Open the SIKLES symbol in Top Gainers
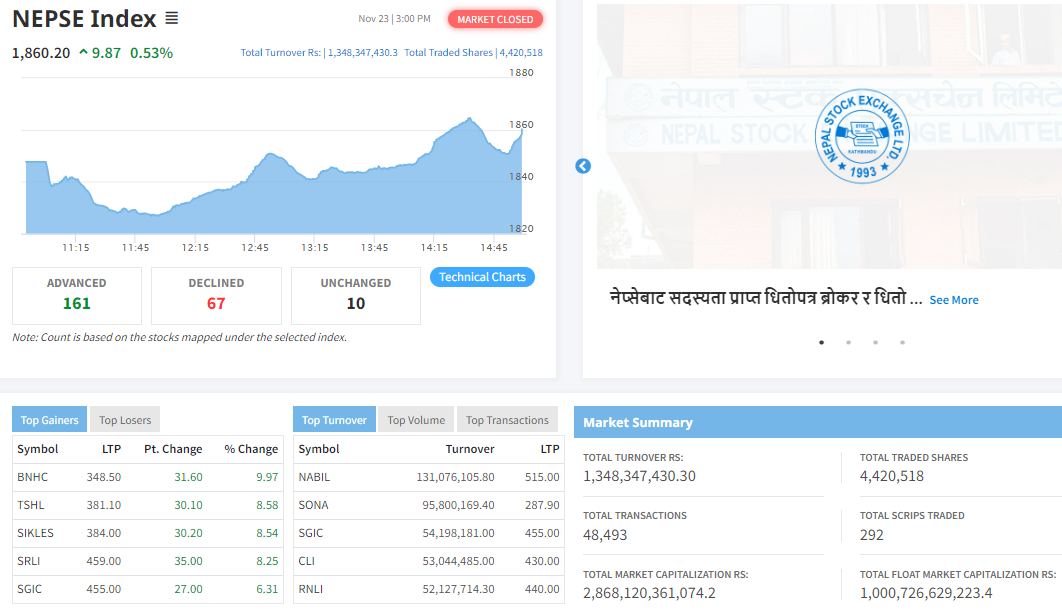This screenshot has height=610, width=1062. tap(35, 533)
